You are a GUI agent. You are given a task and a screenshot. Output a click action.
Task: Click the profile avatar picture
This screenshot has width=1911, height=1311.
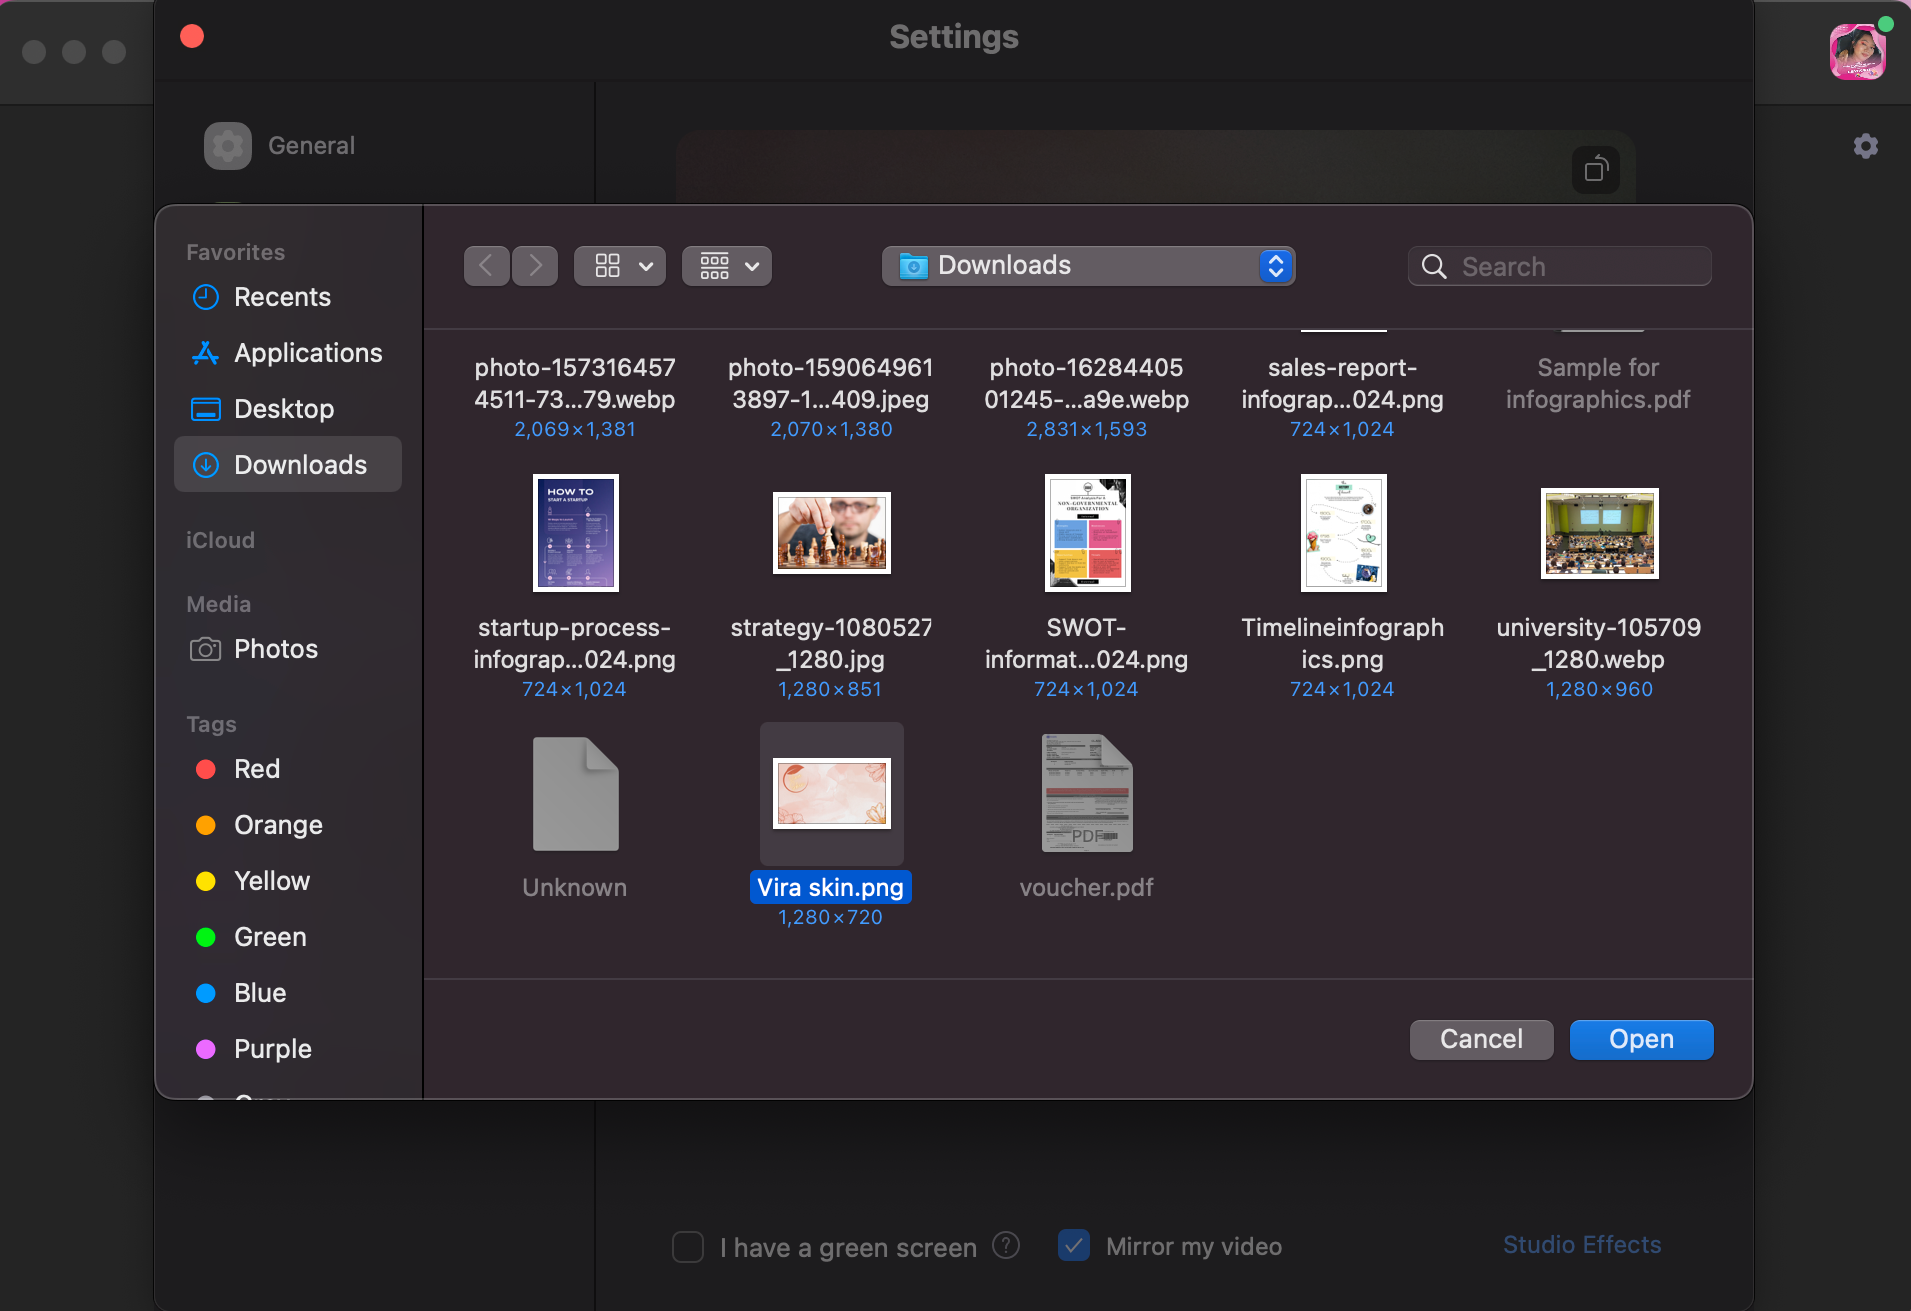click(x=1857, y=52)
